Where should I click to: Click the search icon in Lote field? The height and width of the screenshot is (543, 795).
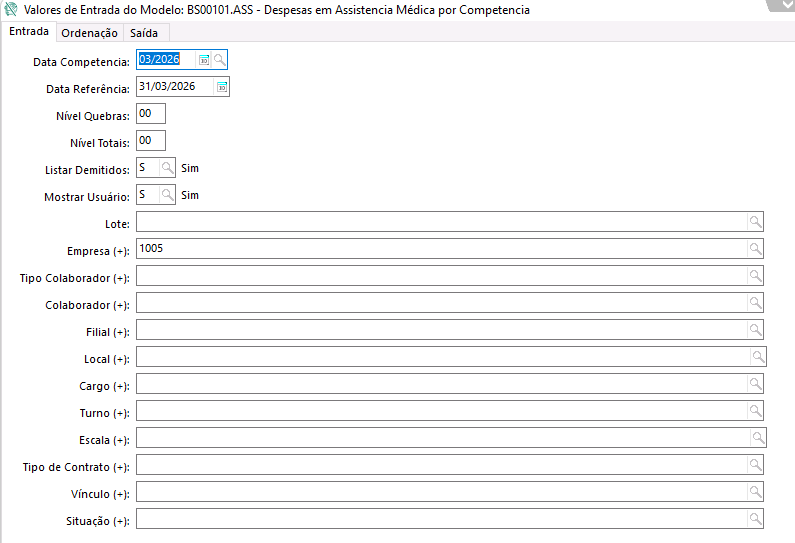coord(756,222)
